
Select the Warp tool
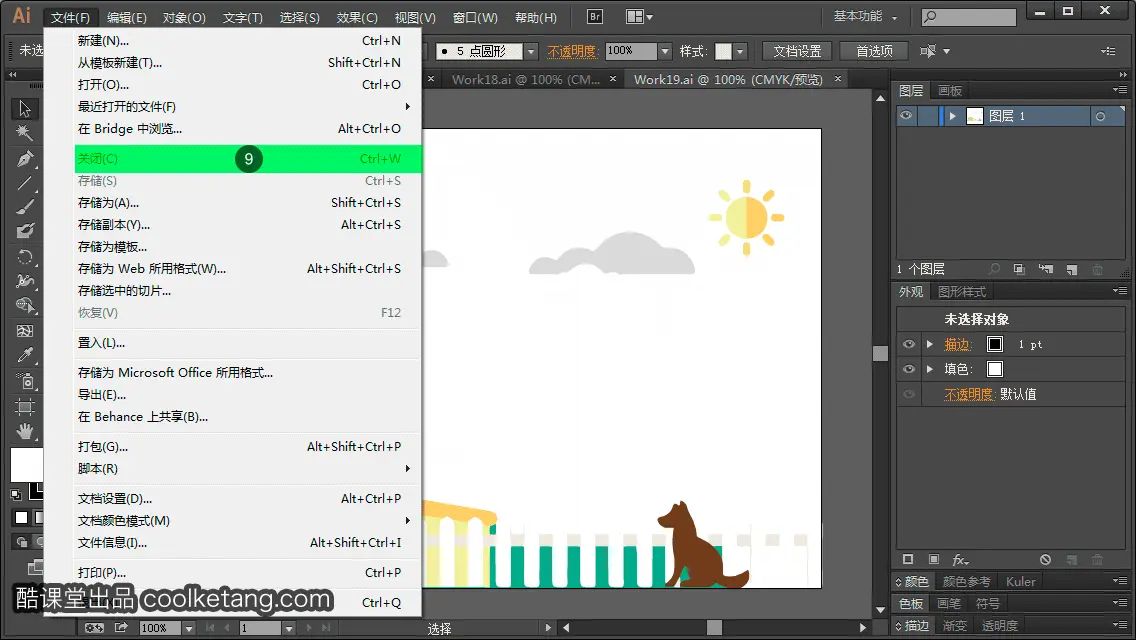[x=25, y=281]
